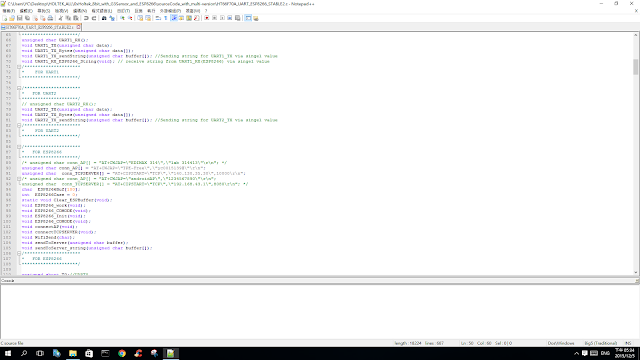
Task: Click the 'C source file' status text
Action: click(12, 343)
